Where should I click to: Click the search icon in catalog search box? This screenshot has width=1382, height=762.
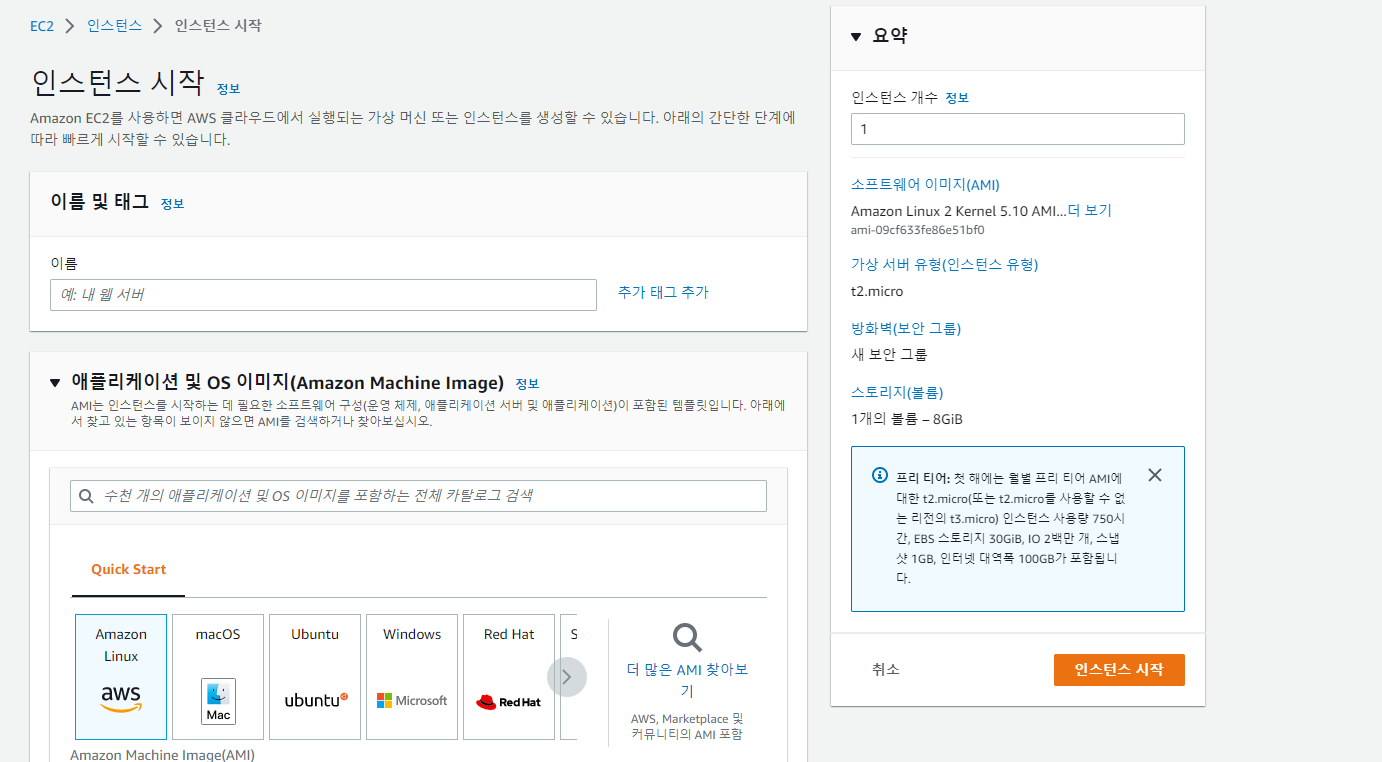click(85, 496)
